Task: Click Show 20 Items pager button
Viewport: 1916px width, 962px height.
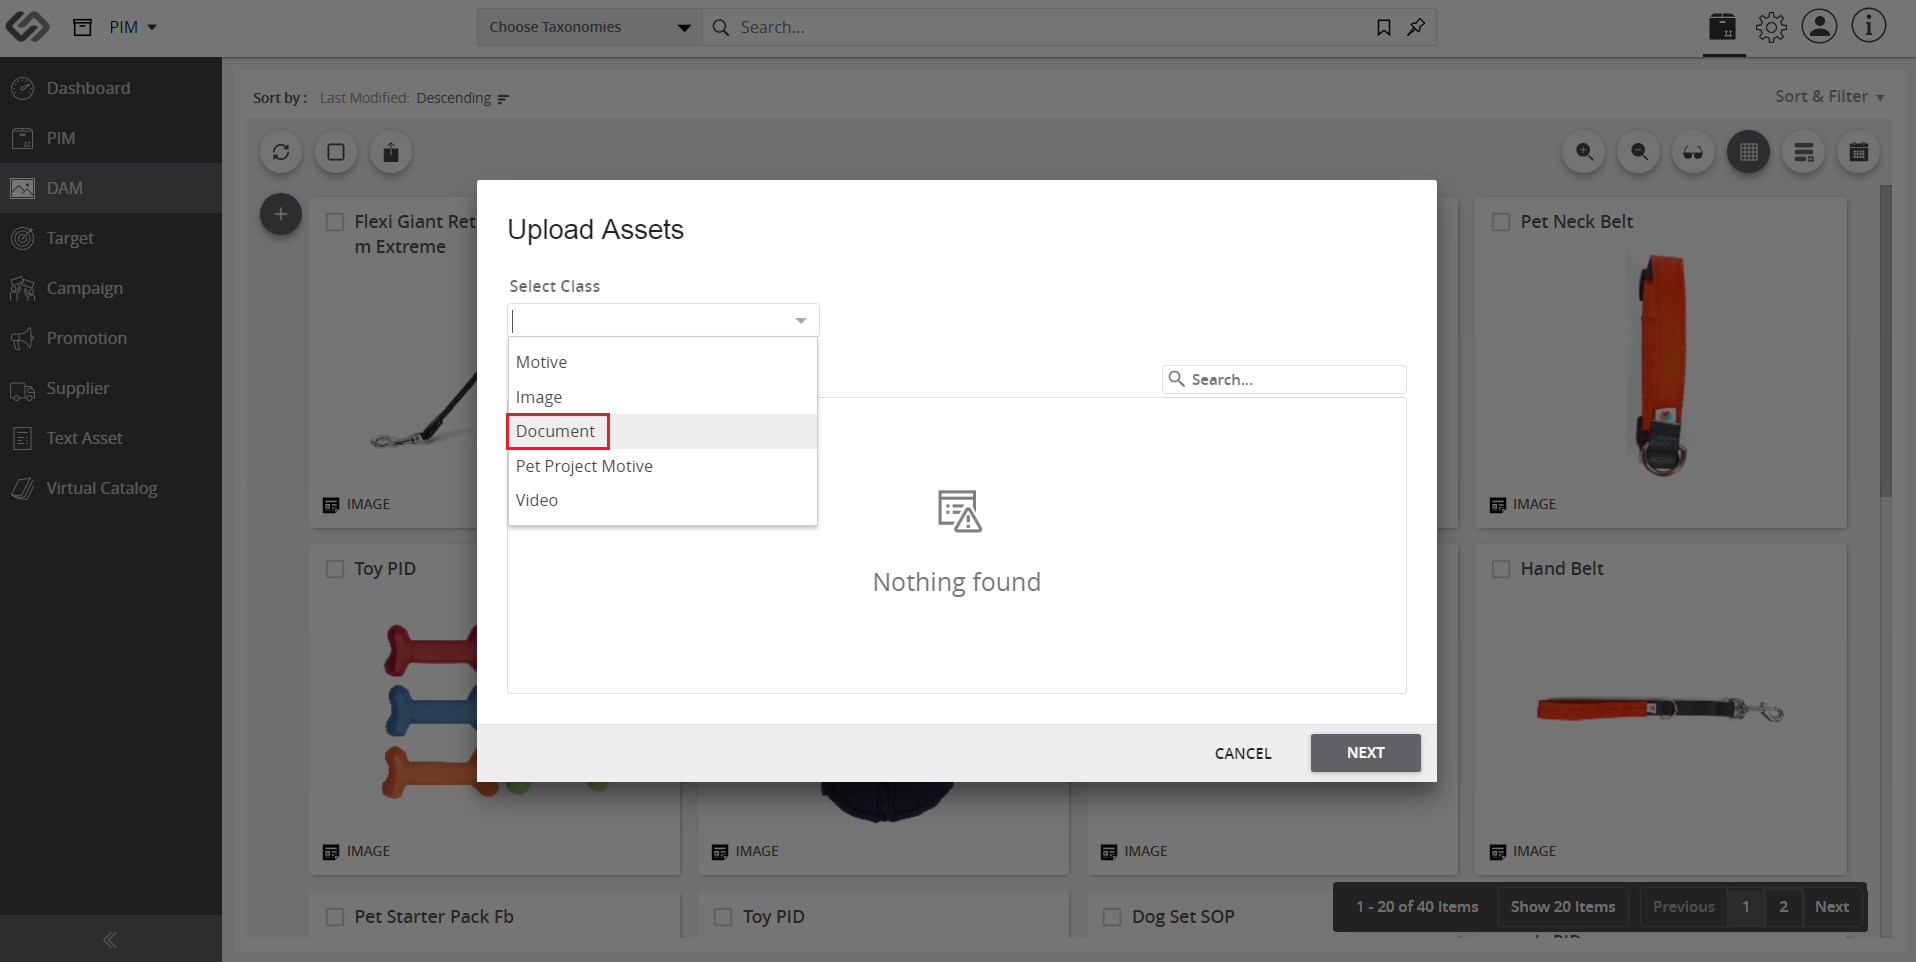Action: pos(1563,907)
